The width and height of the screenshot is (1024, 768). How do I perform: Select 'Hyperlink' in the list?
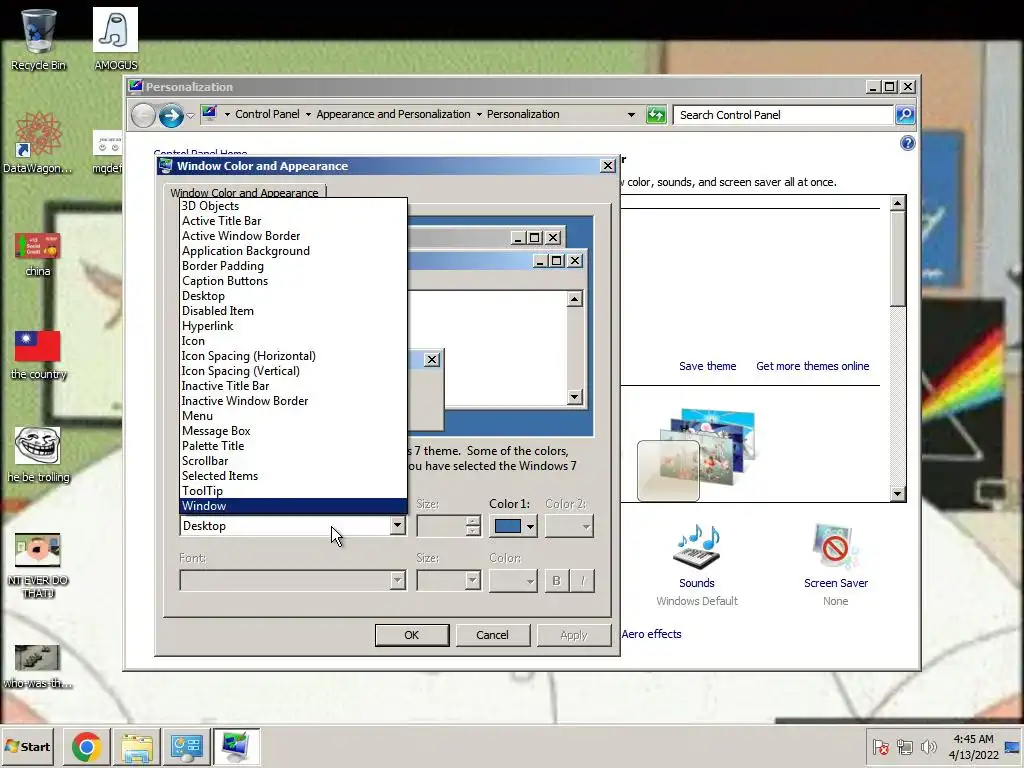tap(293, 326)
